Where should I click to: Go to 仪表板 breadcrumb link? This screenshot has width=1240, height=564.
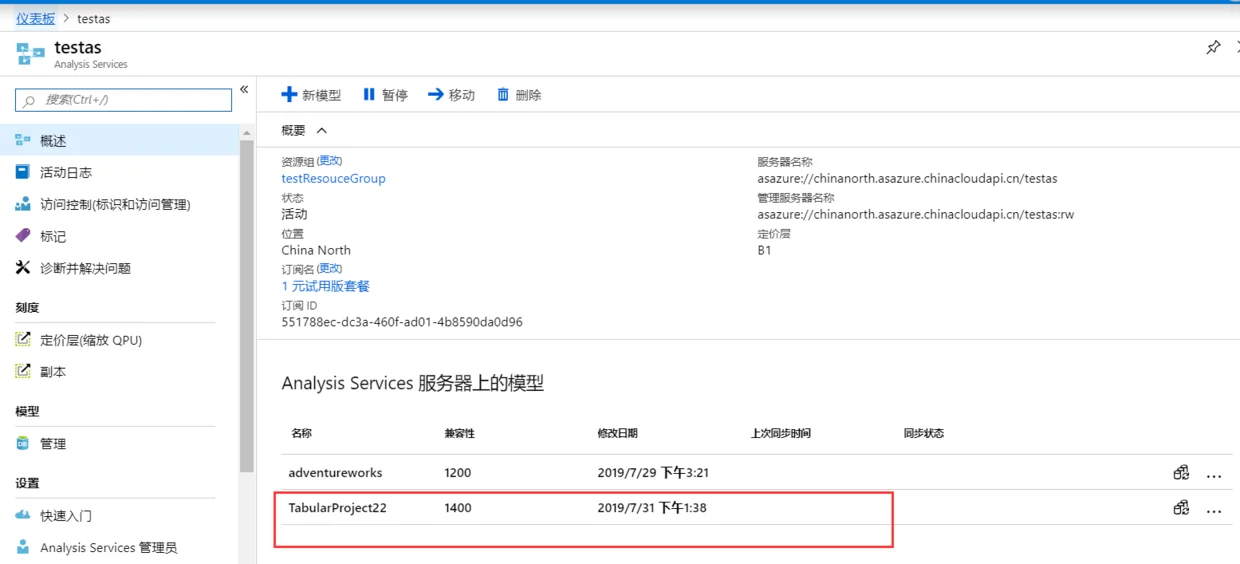click(36, 18)
